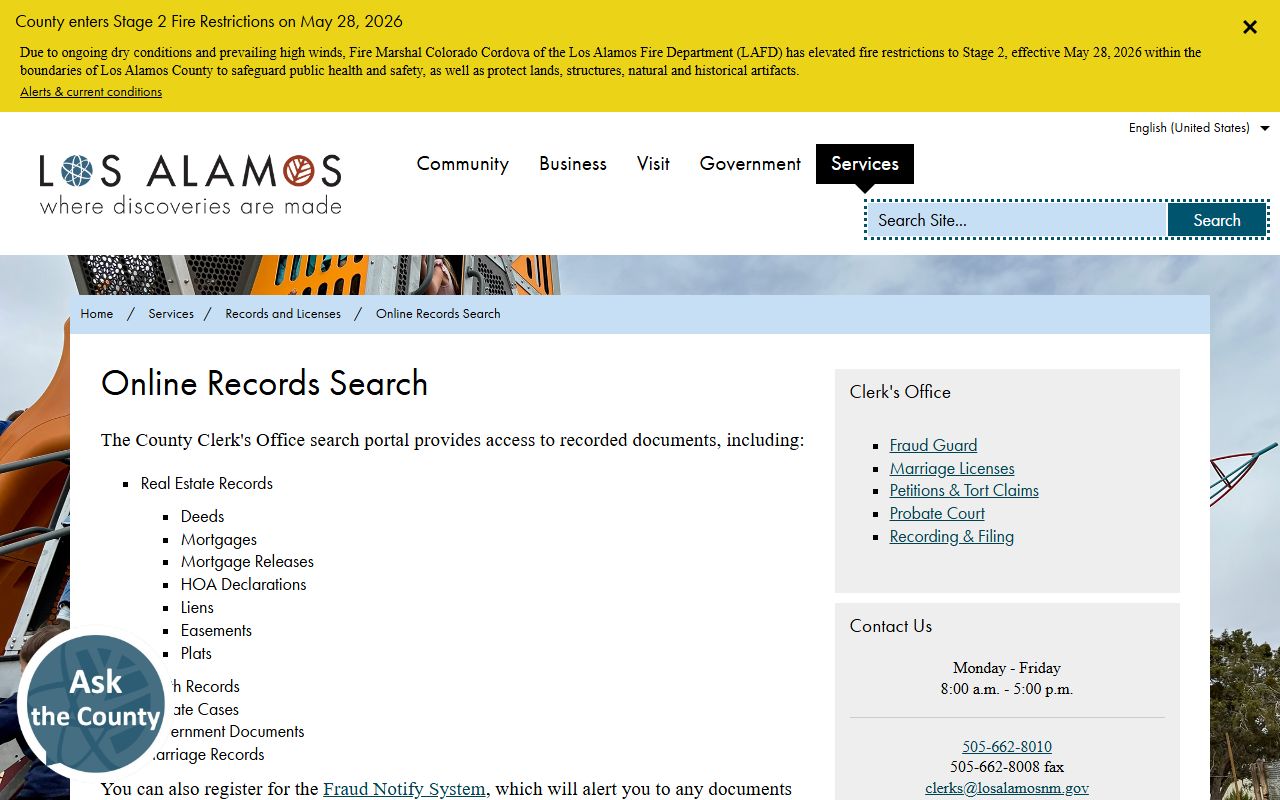Click the Deeds list item
1280x800 pixels.
(203, 516)
